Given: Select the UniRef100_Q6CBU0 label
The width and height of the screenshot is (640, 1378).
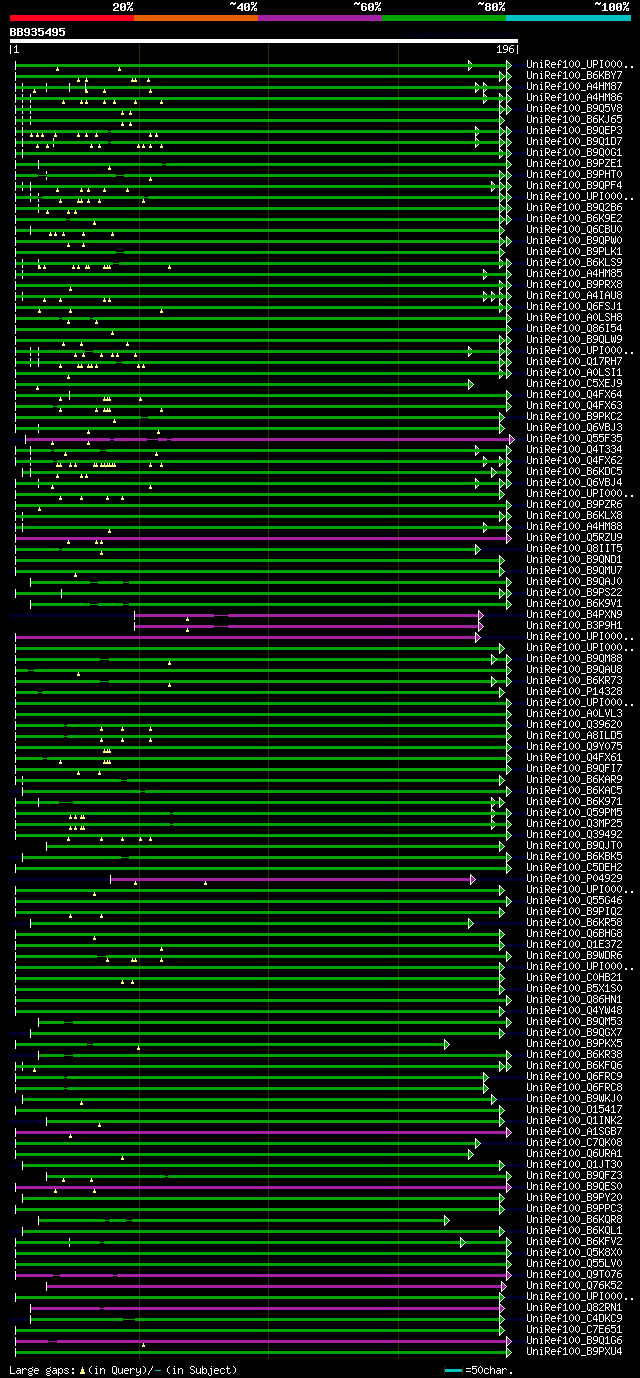Looking at the screenshot, I should tap(574, 229).
